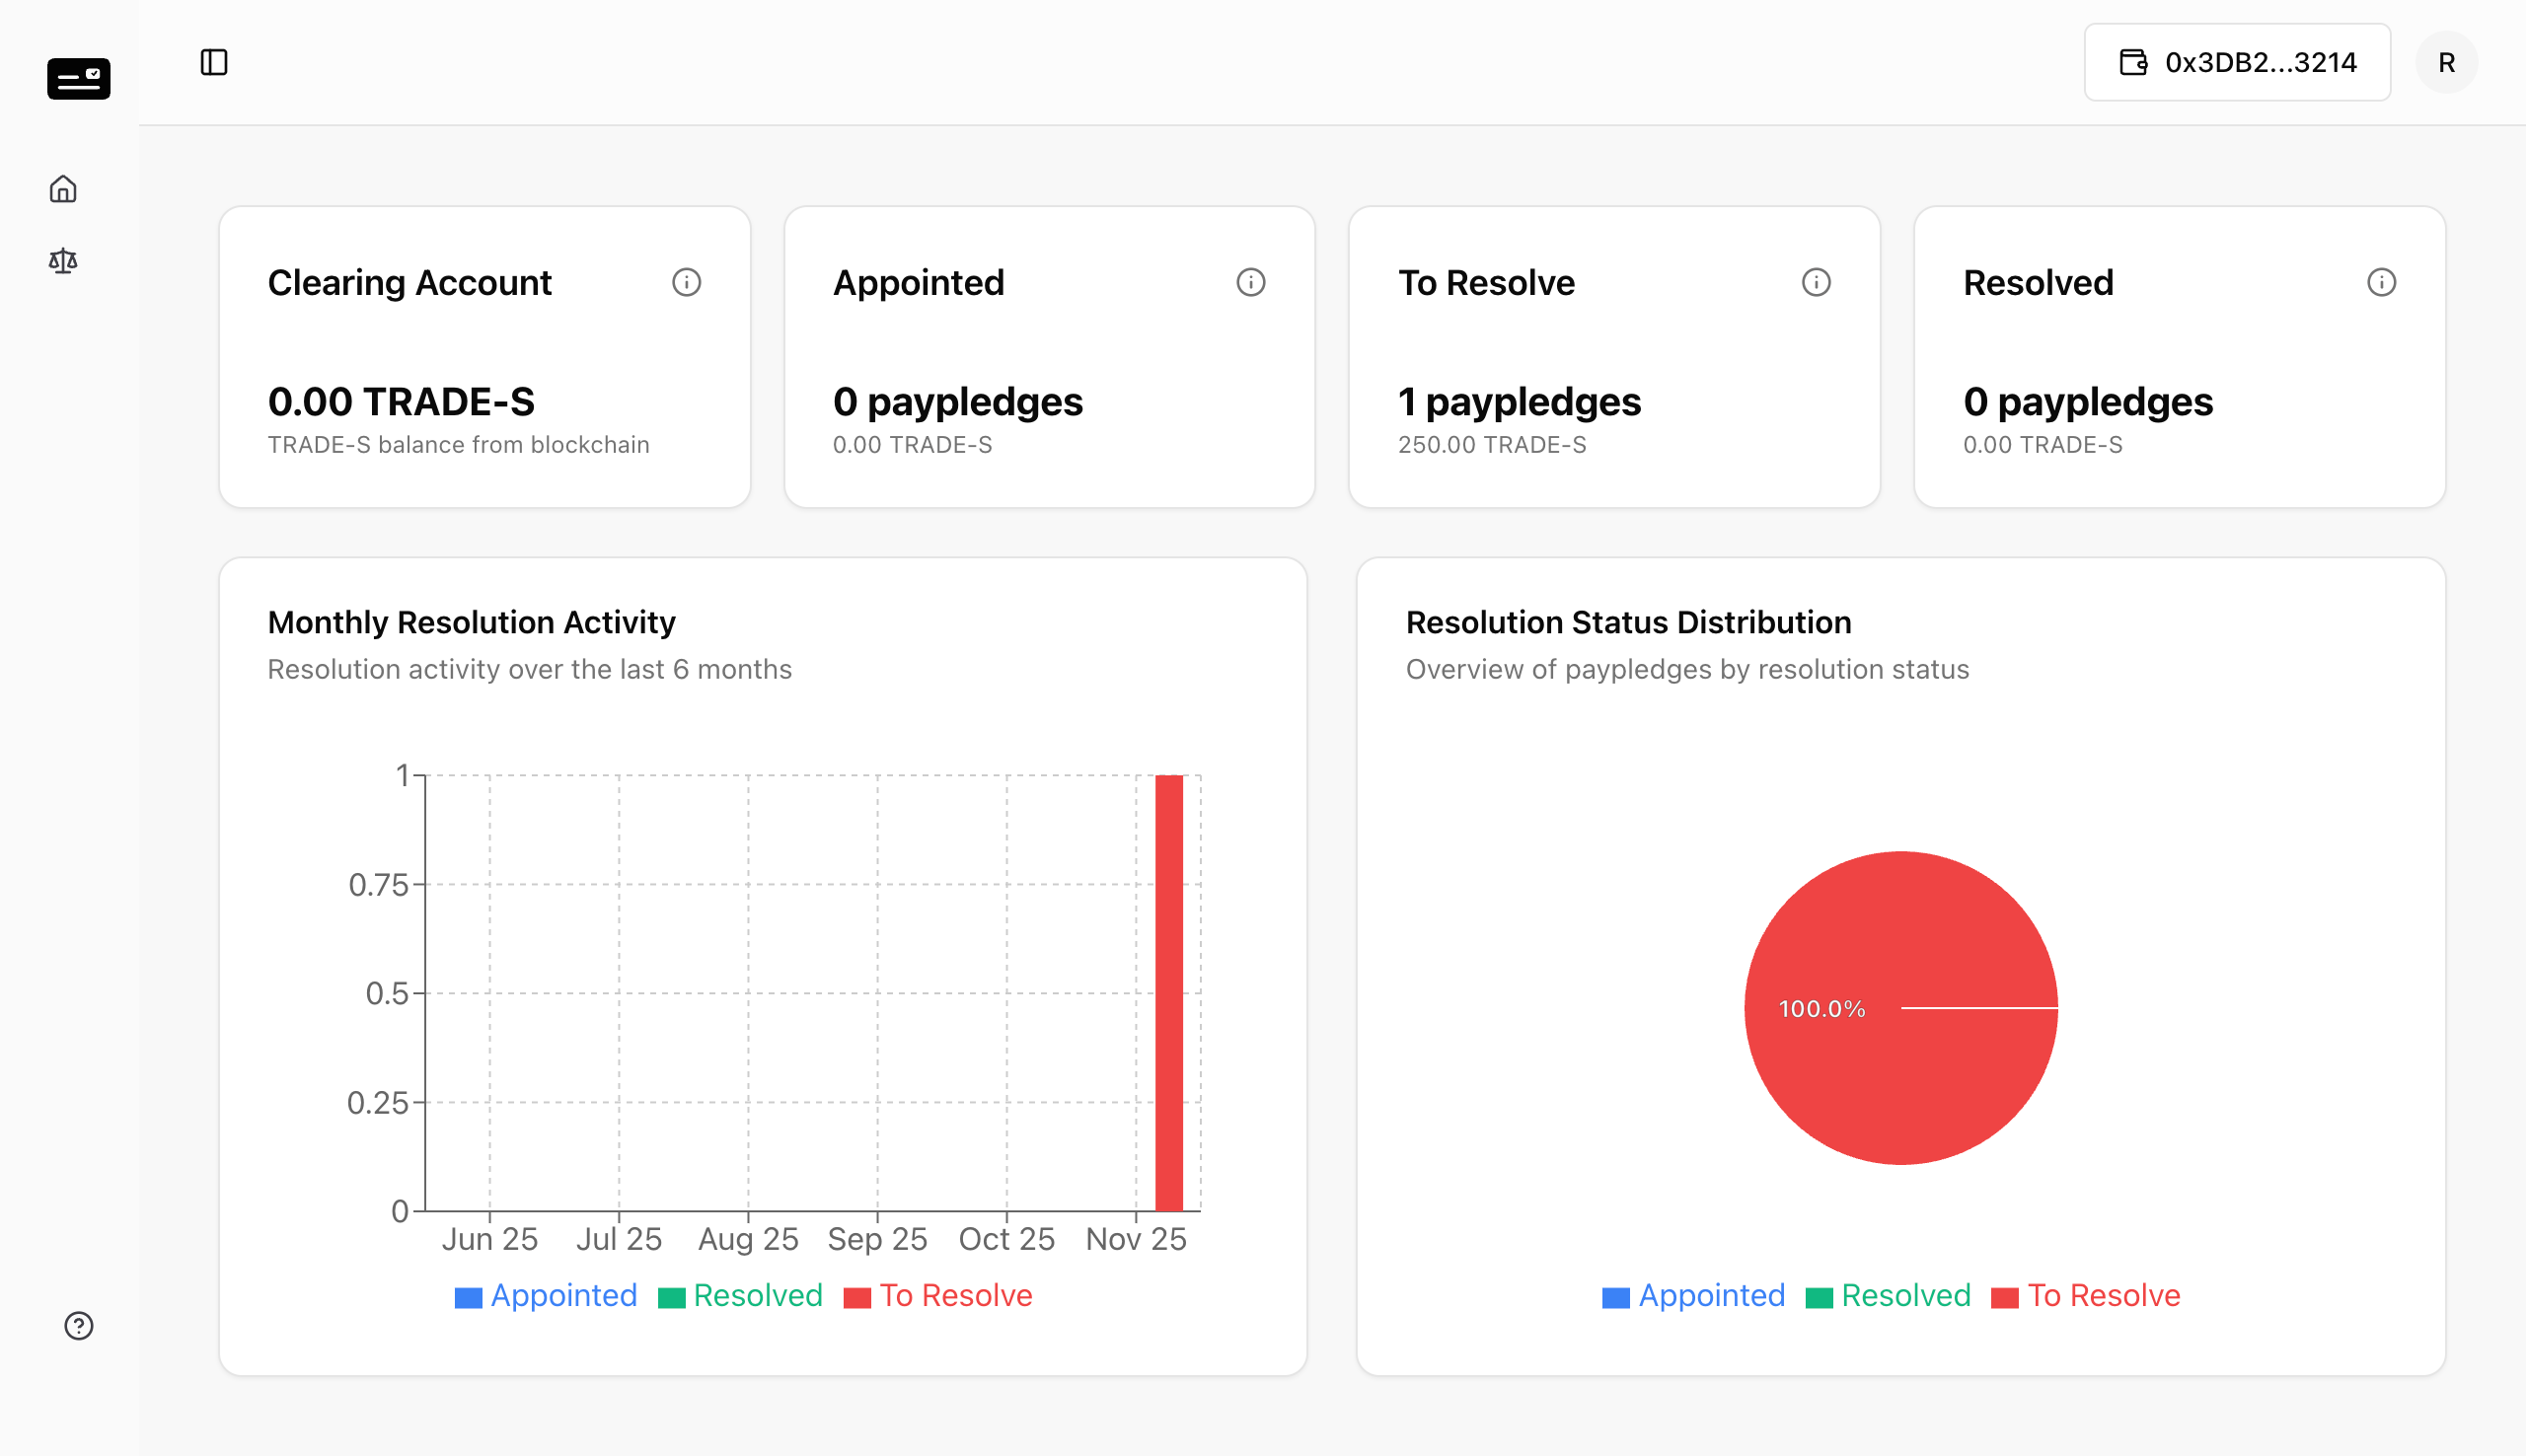Toggle Resolved legend in Status Distribution chart
The width and height of the screenshot is (2526, 1456).
tap(1888, 1295)
